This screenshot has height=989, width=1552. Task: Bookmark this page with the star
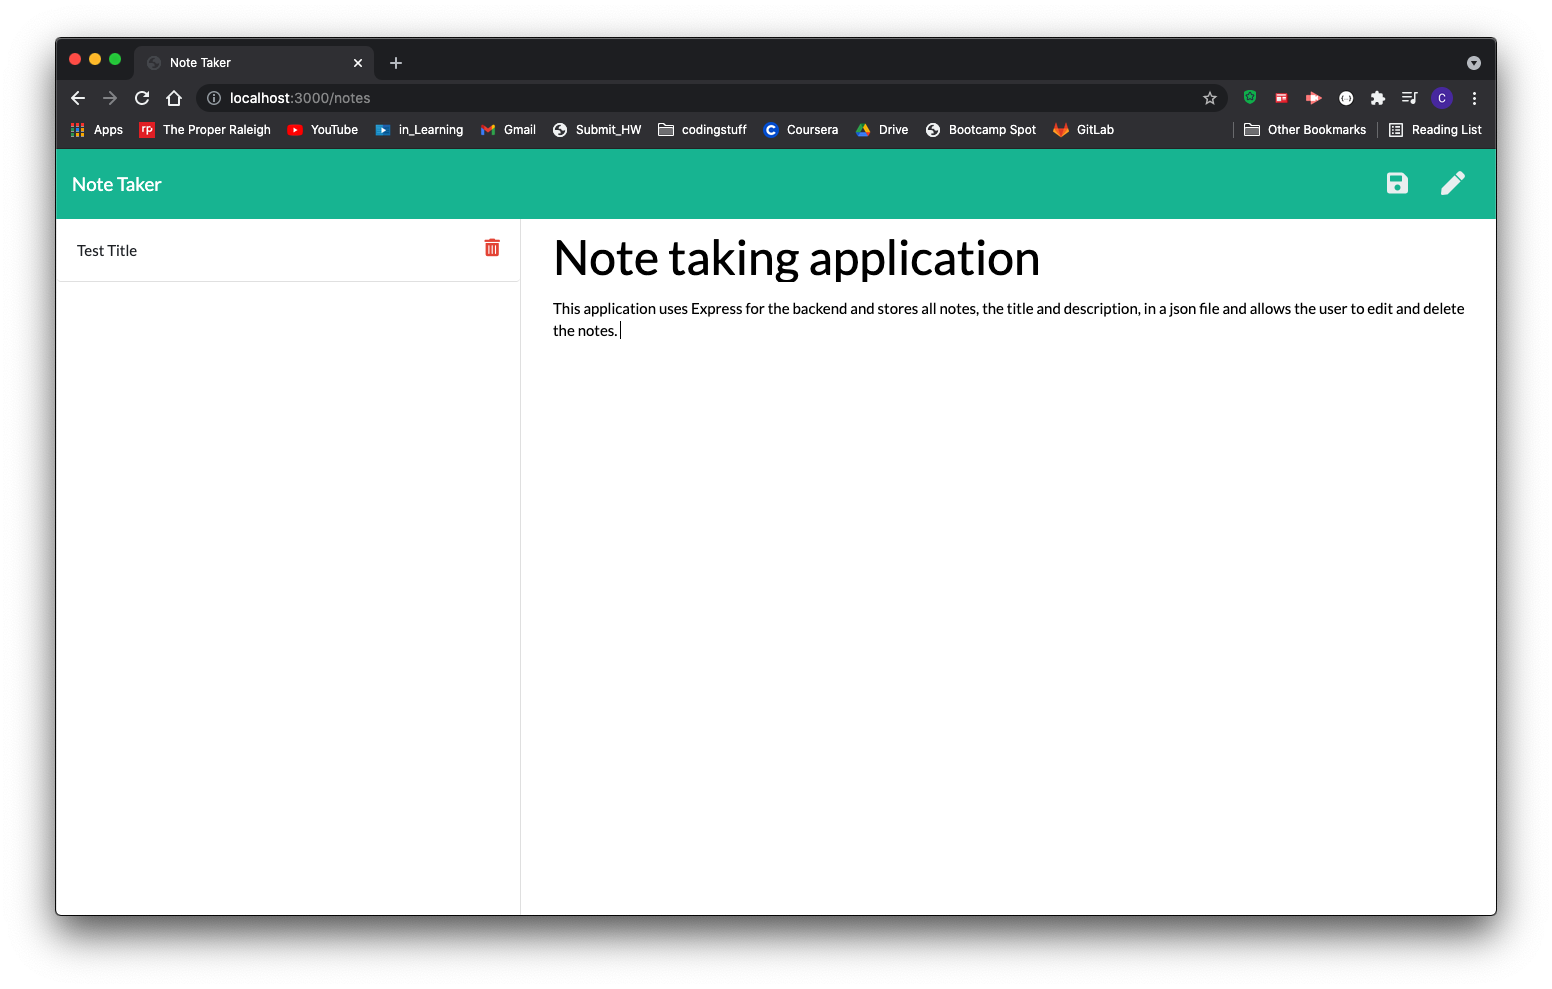pyautogui.click(x=1210, y=98)
